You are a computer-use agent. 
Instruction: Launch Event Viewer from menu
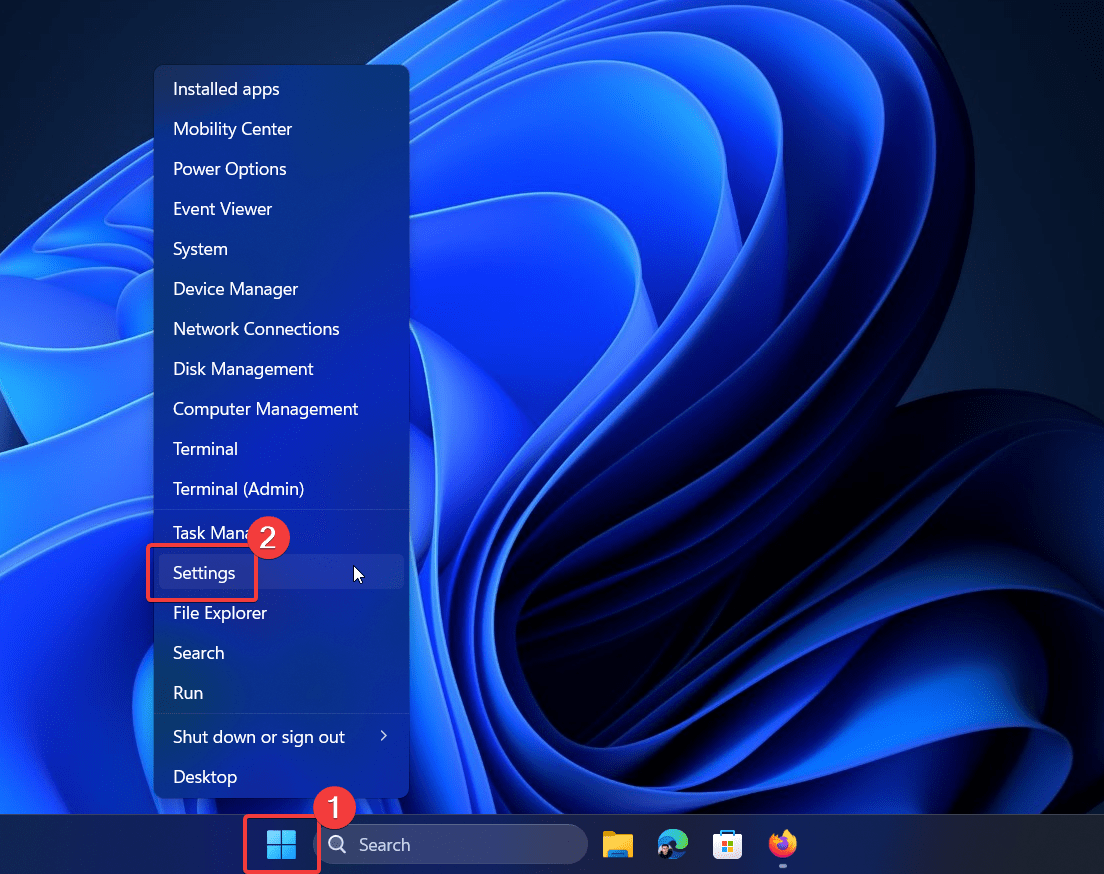click(222, 209)
